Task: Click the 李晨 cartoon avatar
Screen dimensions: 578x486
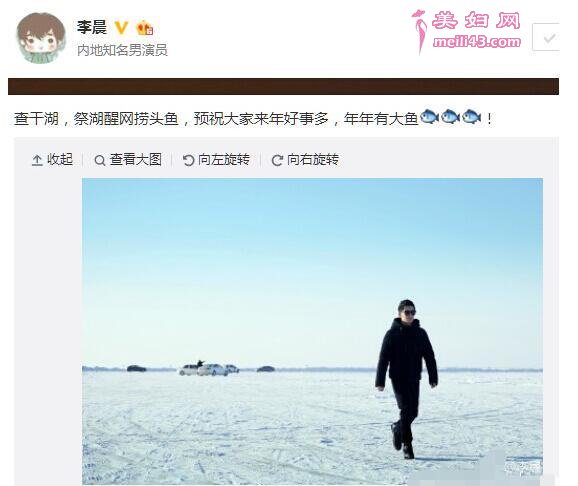Action: point(41,38)
